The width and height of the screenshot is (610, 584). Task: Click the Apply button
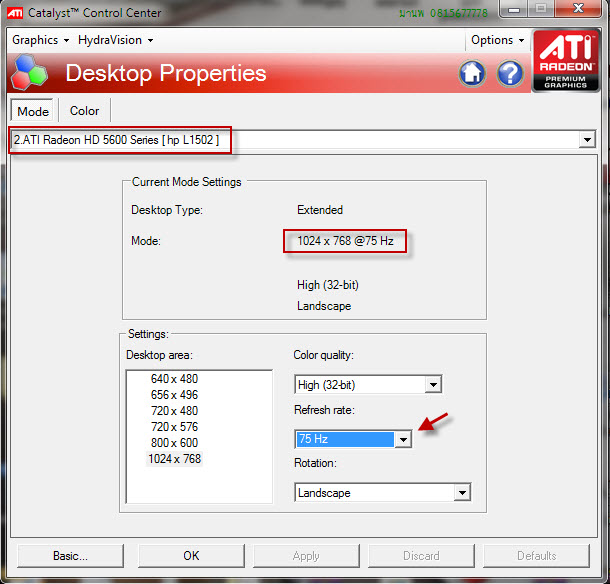(306, 556)
